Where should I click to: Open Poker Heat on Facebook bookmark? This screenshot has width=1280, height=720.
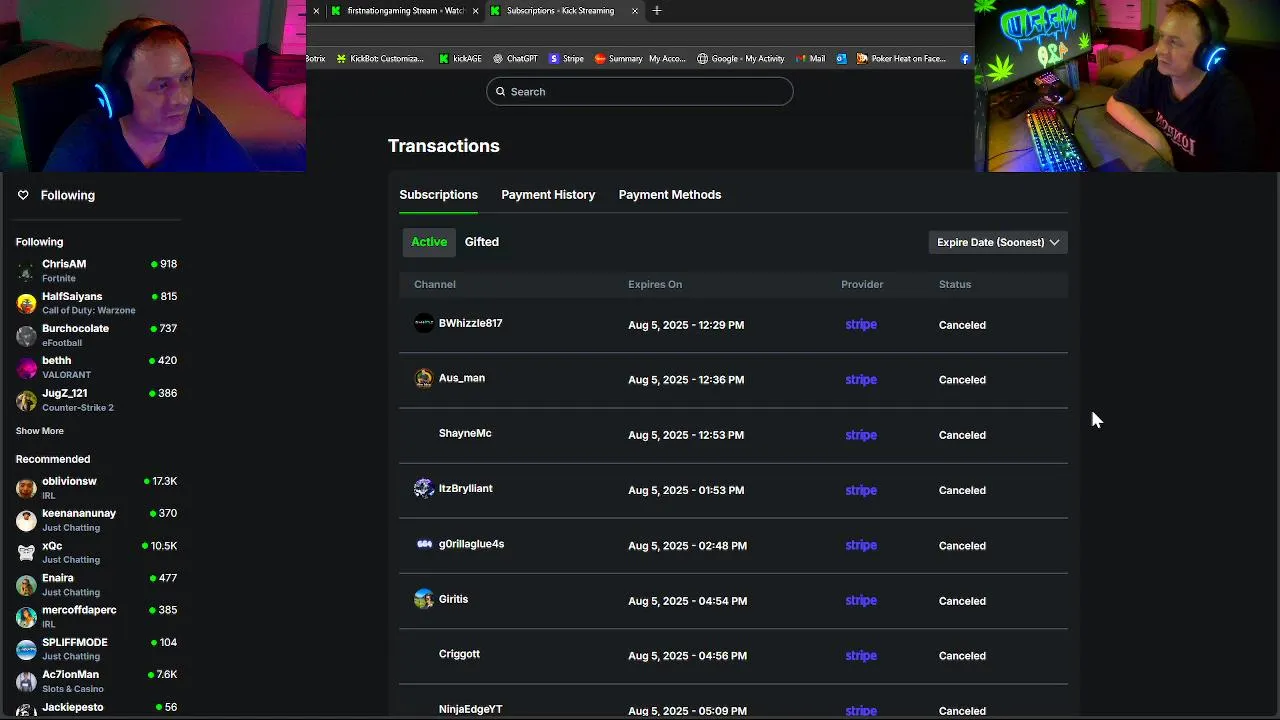901,59
